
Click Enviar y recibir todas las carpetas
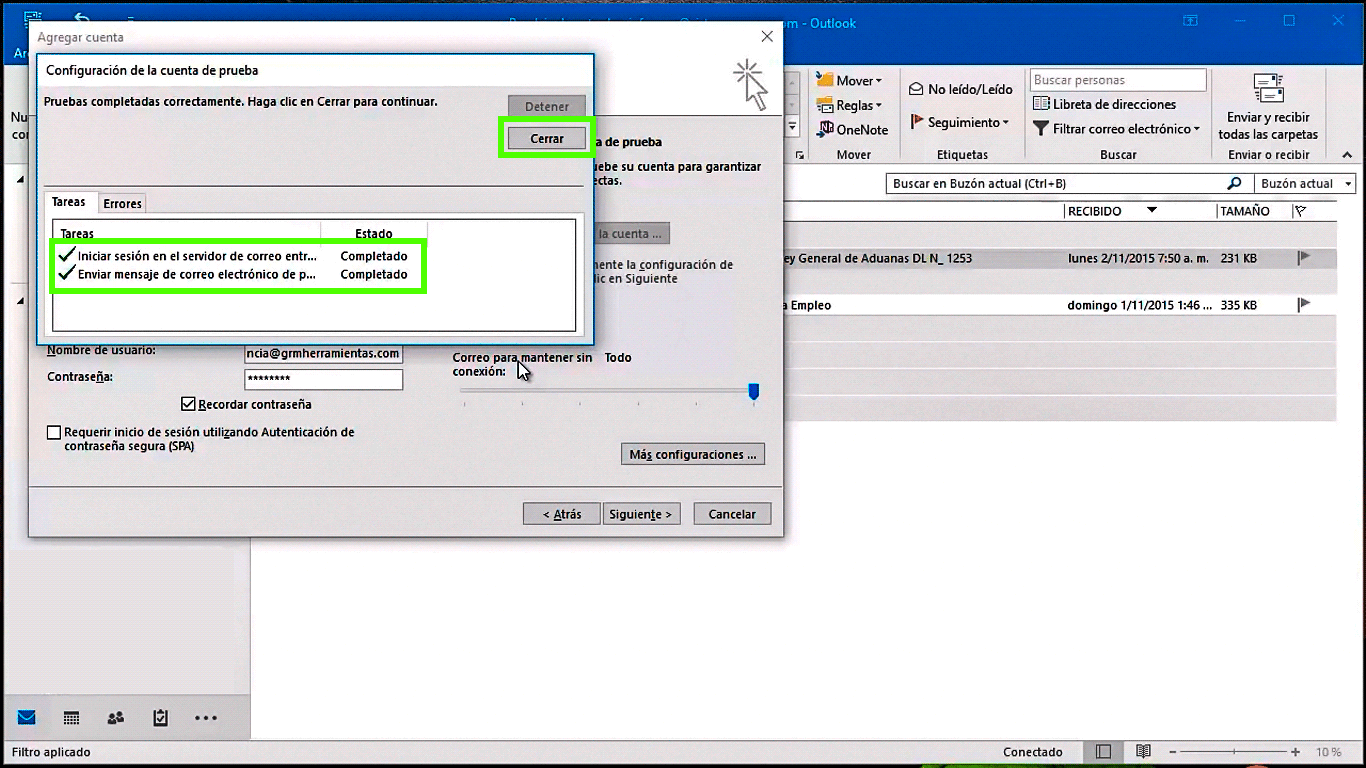coord(1268,108)
